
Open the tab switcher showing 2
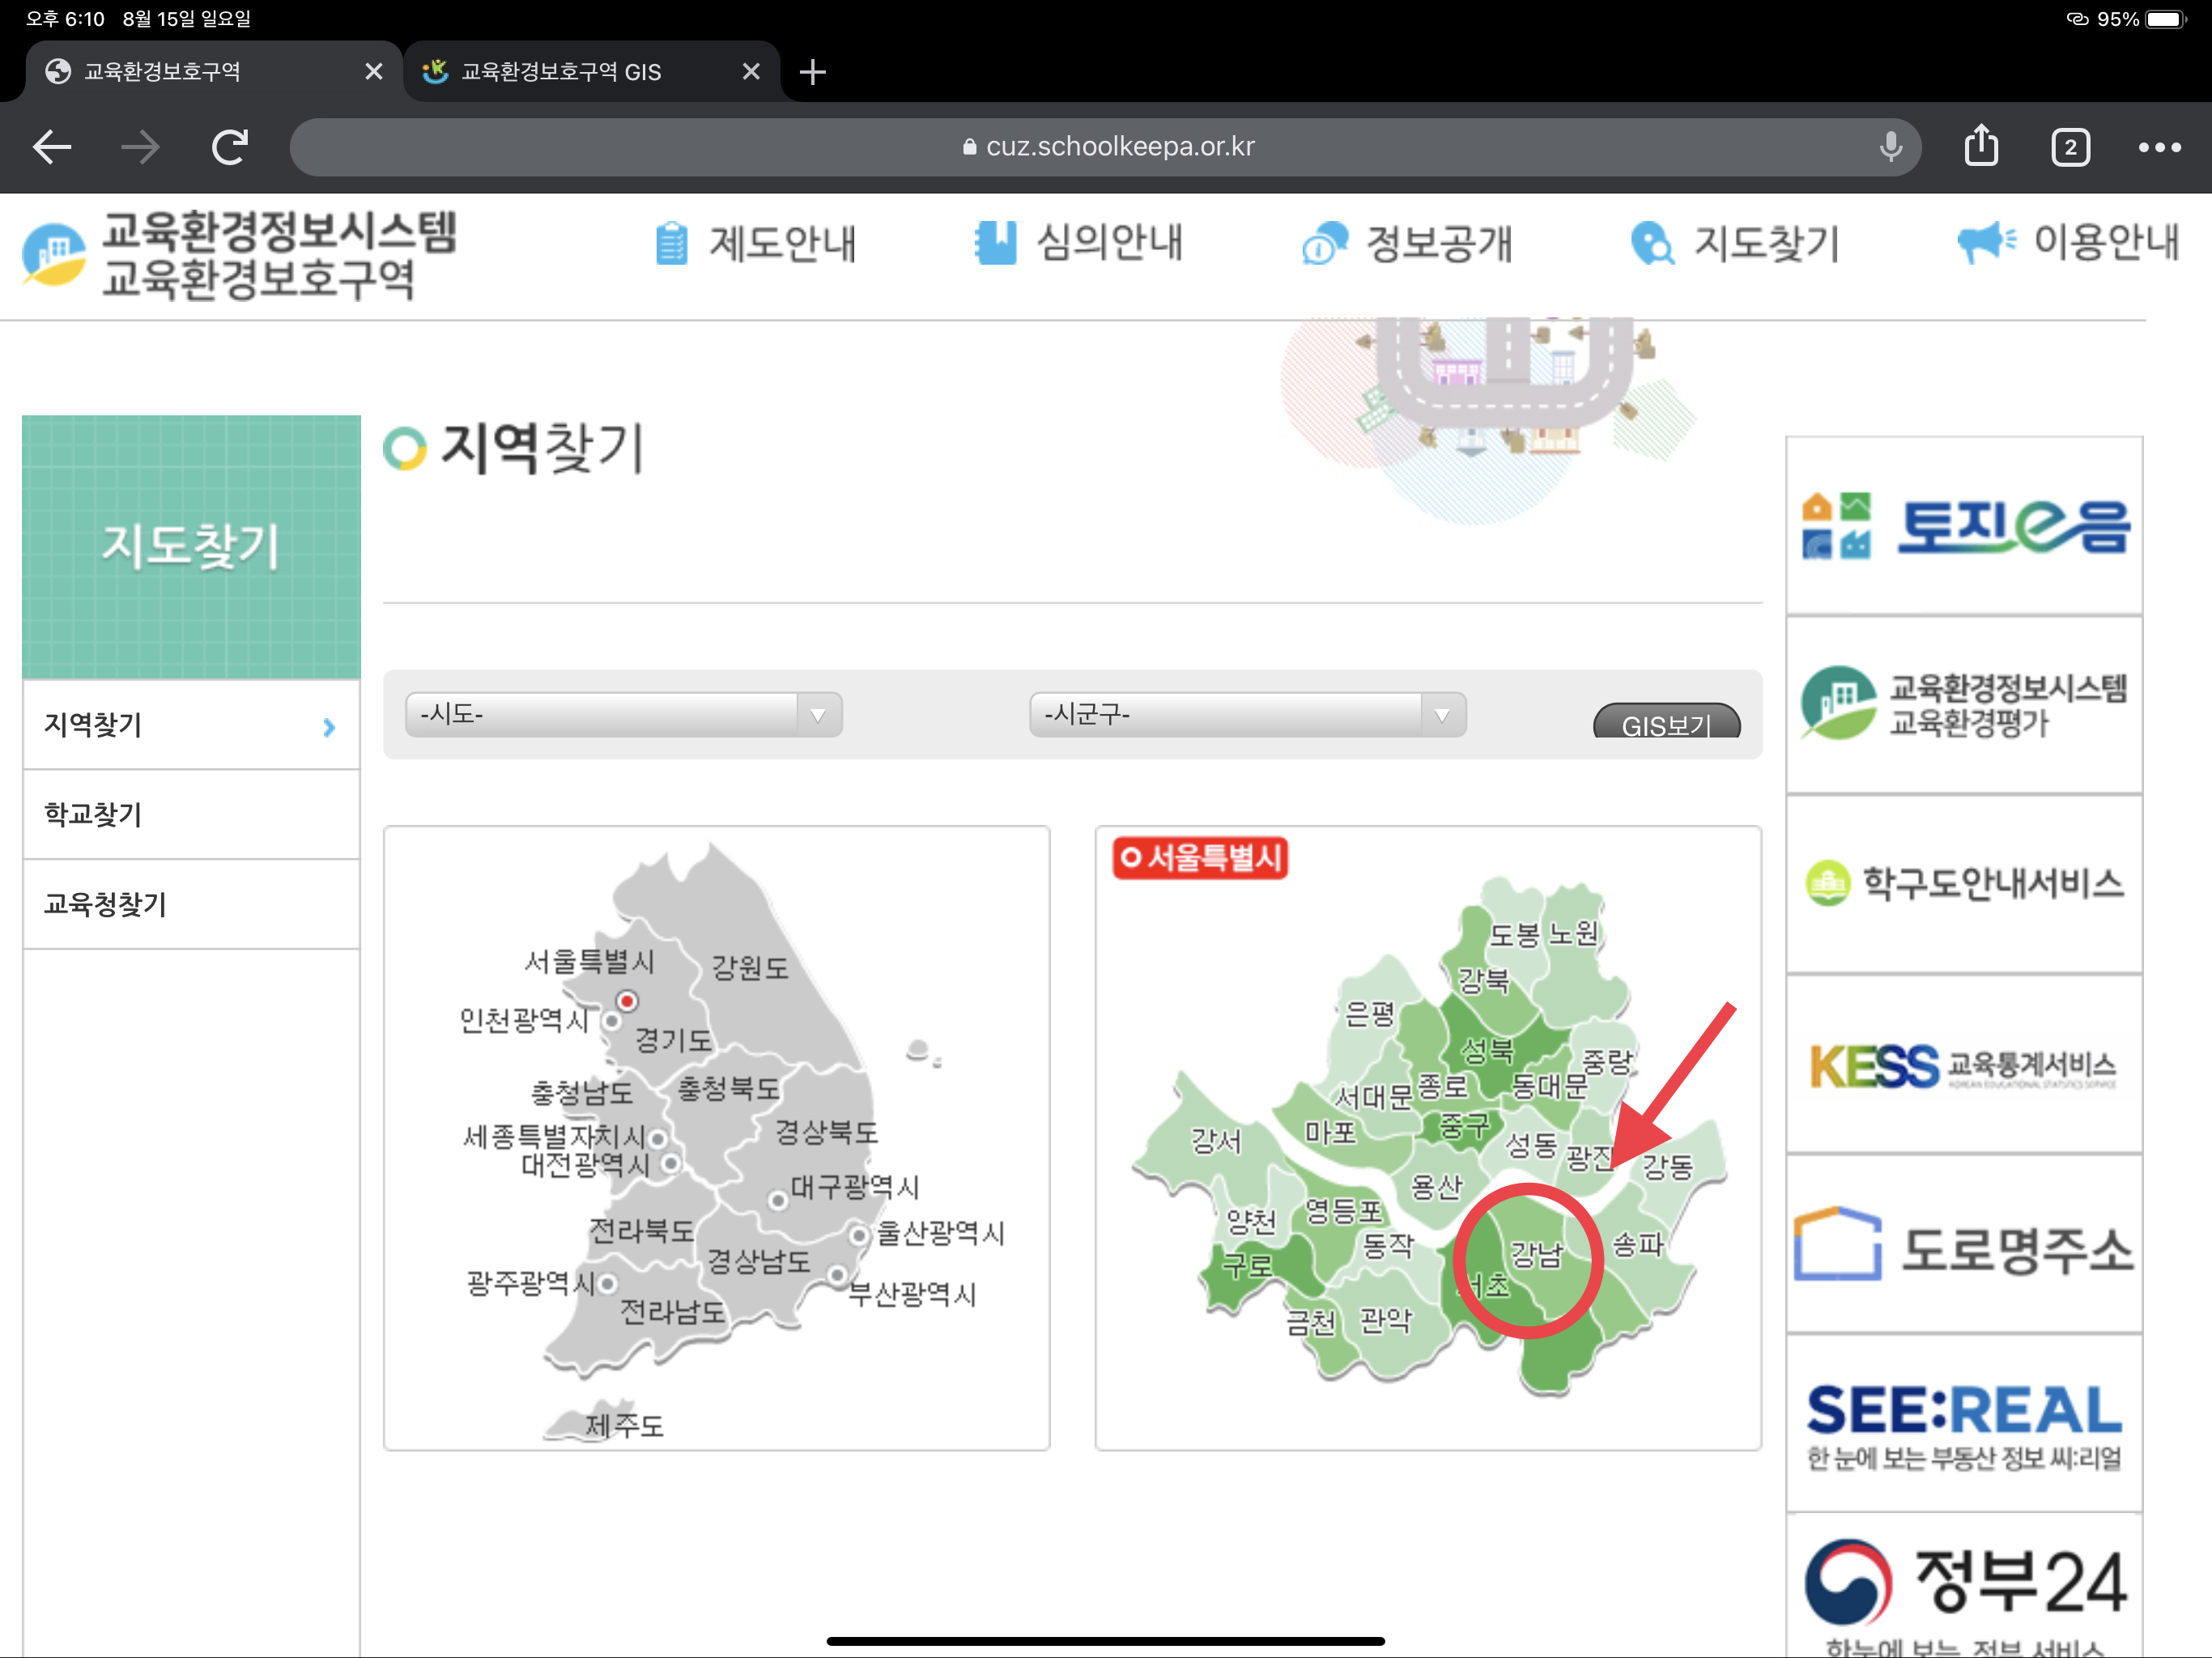[2070, 147]
